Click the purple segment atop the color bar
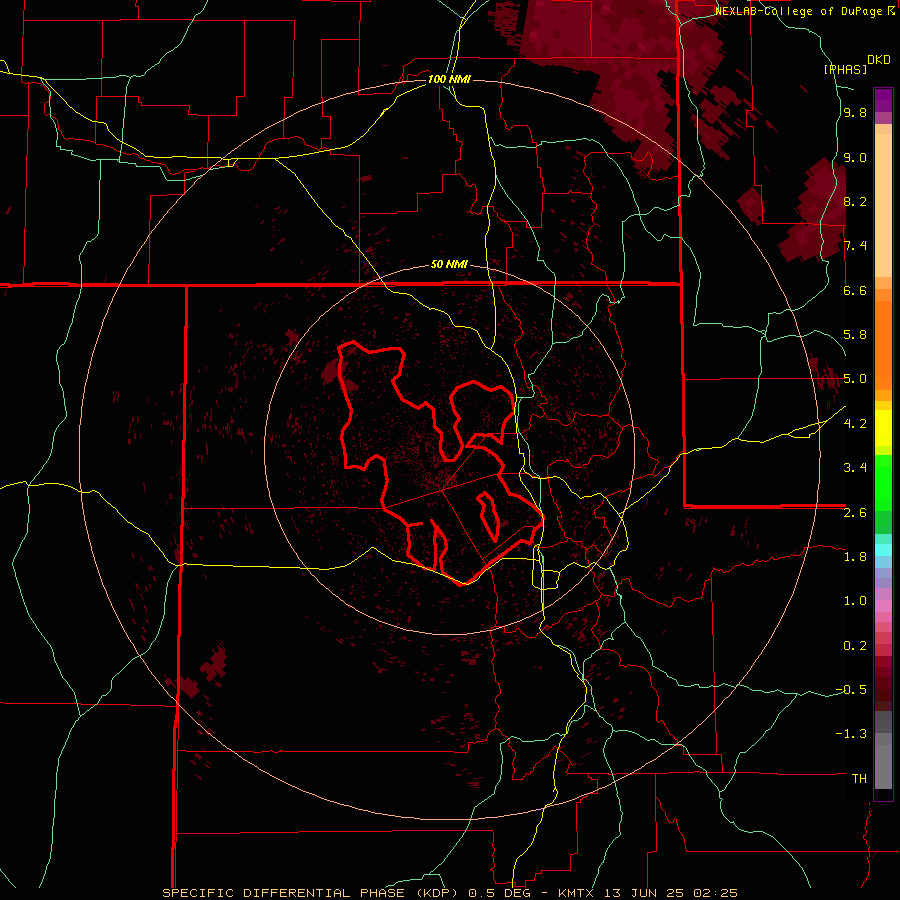This screenshot has width=900, height=900. [x=883, y=100]
